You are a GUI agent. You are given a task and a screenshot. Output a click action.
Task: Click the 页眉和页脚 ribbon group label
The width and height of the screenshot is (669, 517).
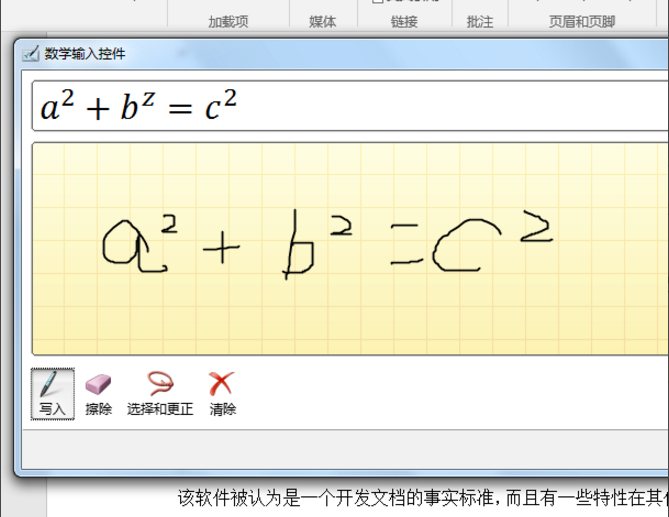click(582, 21)
